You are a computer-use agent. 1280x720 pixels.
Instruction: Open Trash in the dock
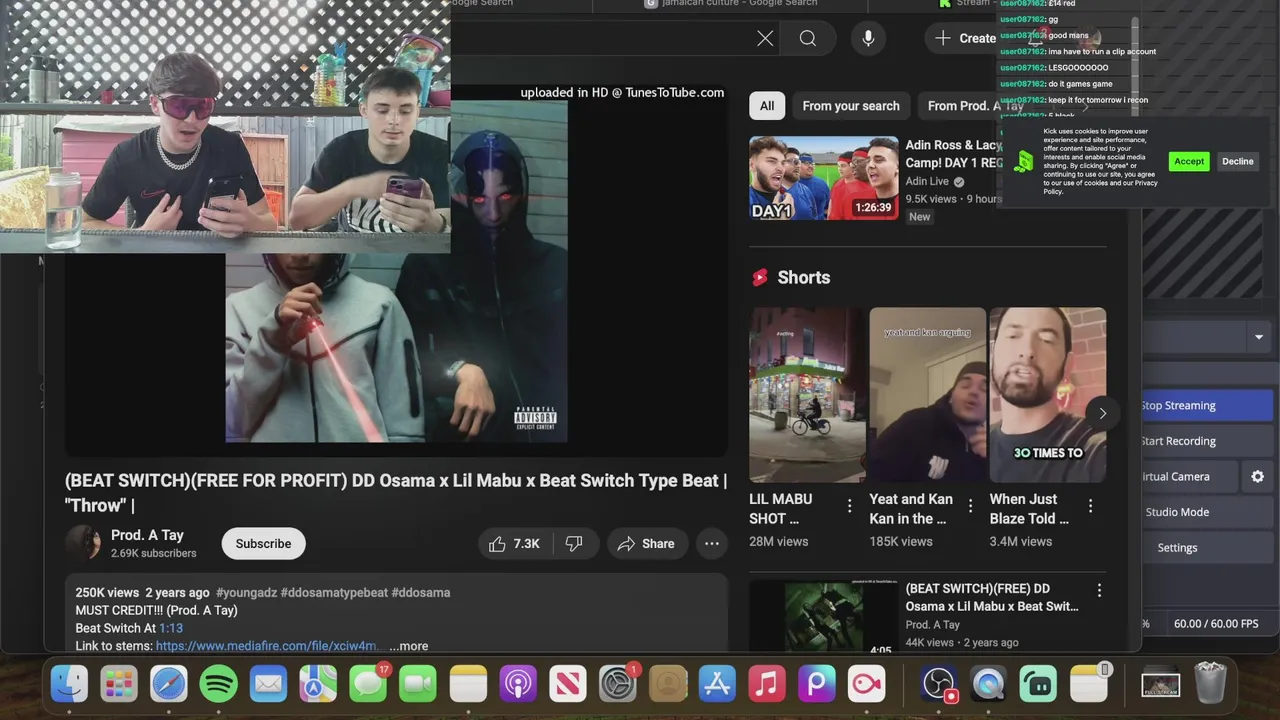tap(1210, 684)
